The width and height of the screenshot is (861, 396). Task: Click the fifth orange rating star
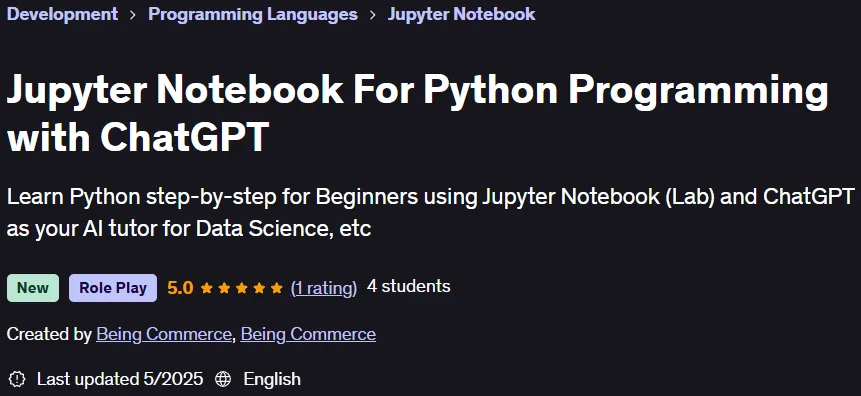point(277,288)
